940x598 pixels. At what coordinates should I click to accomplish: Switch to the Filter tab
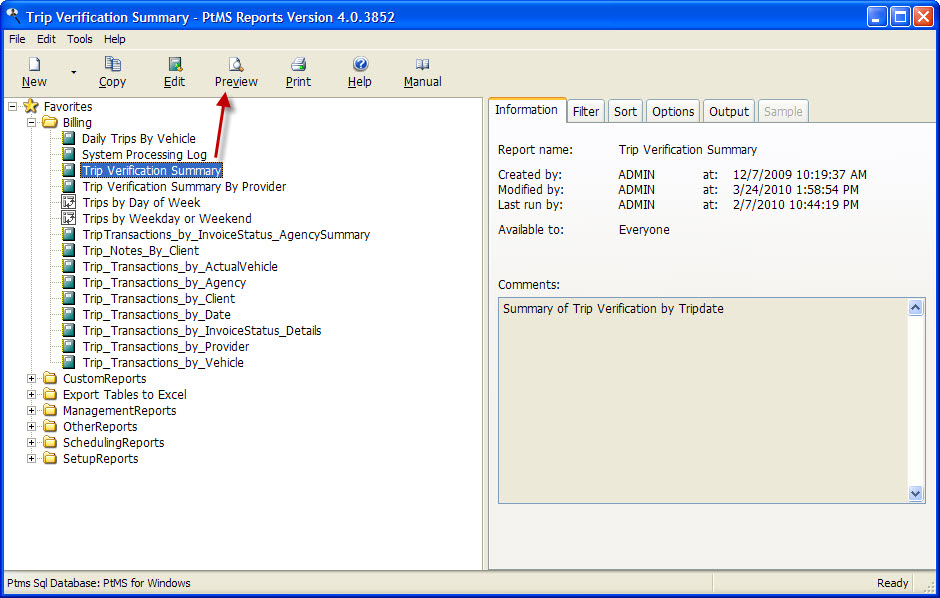pos(586,111)
